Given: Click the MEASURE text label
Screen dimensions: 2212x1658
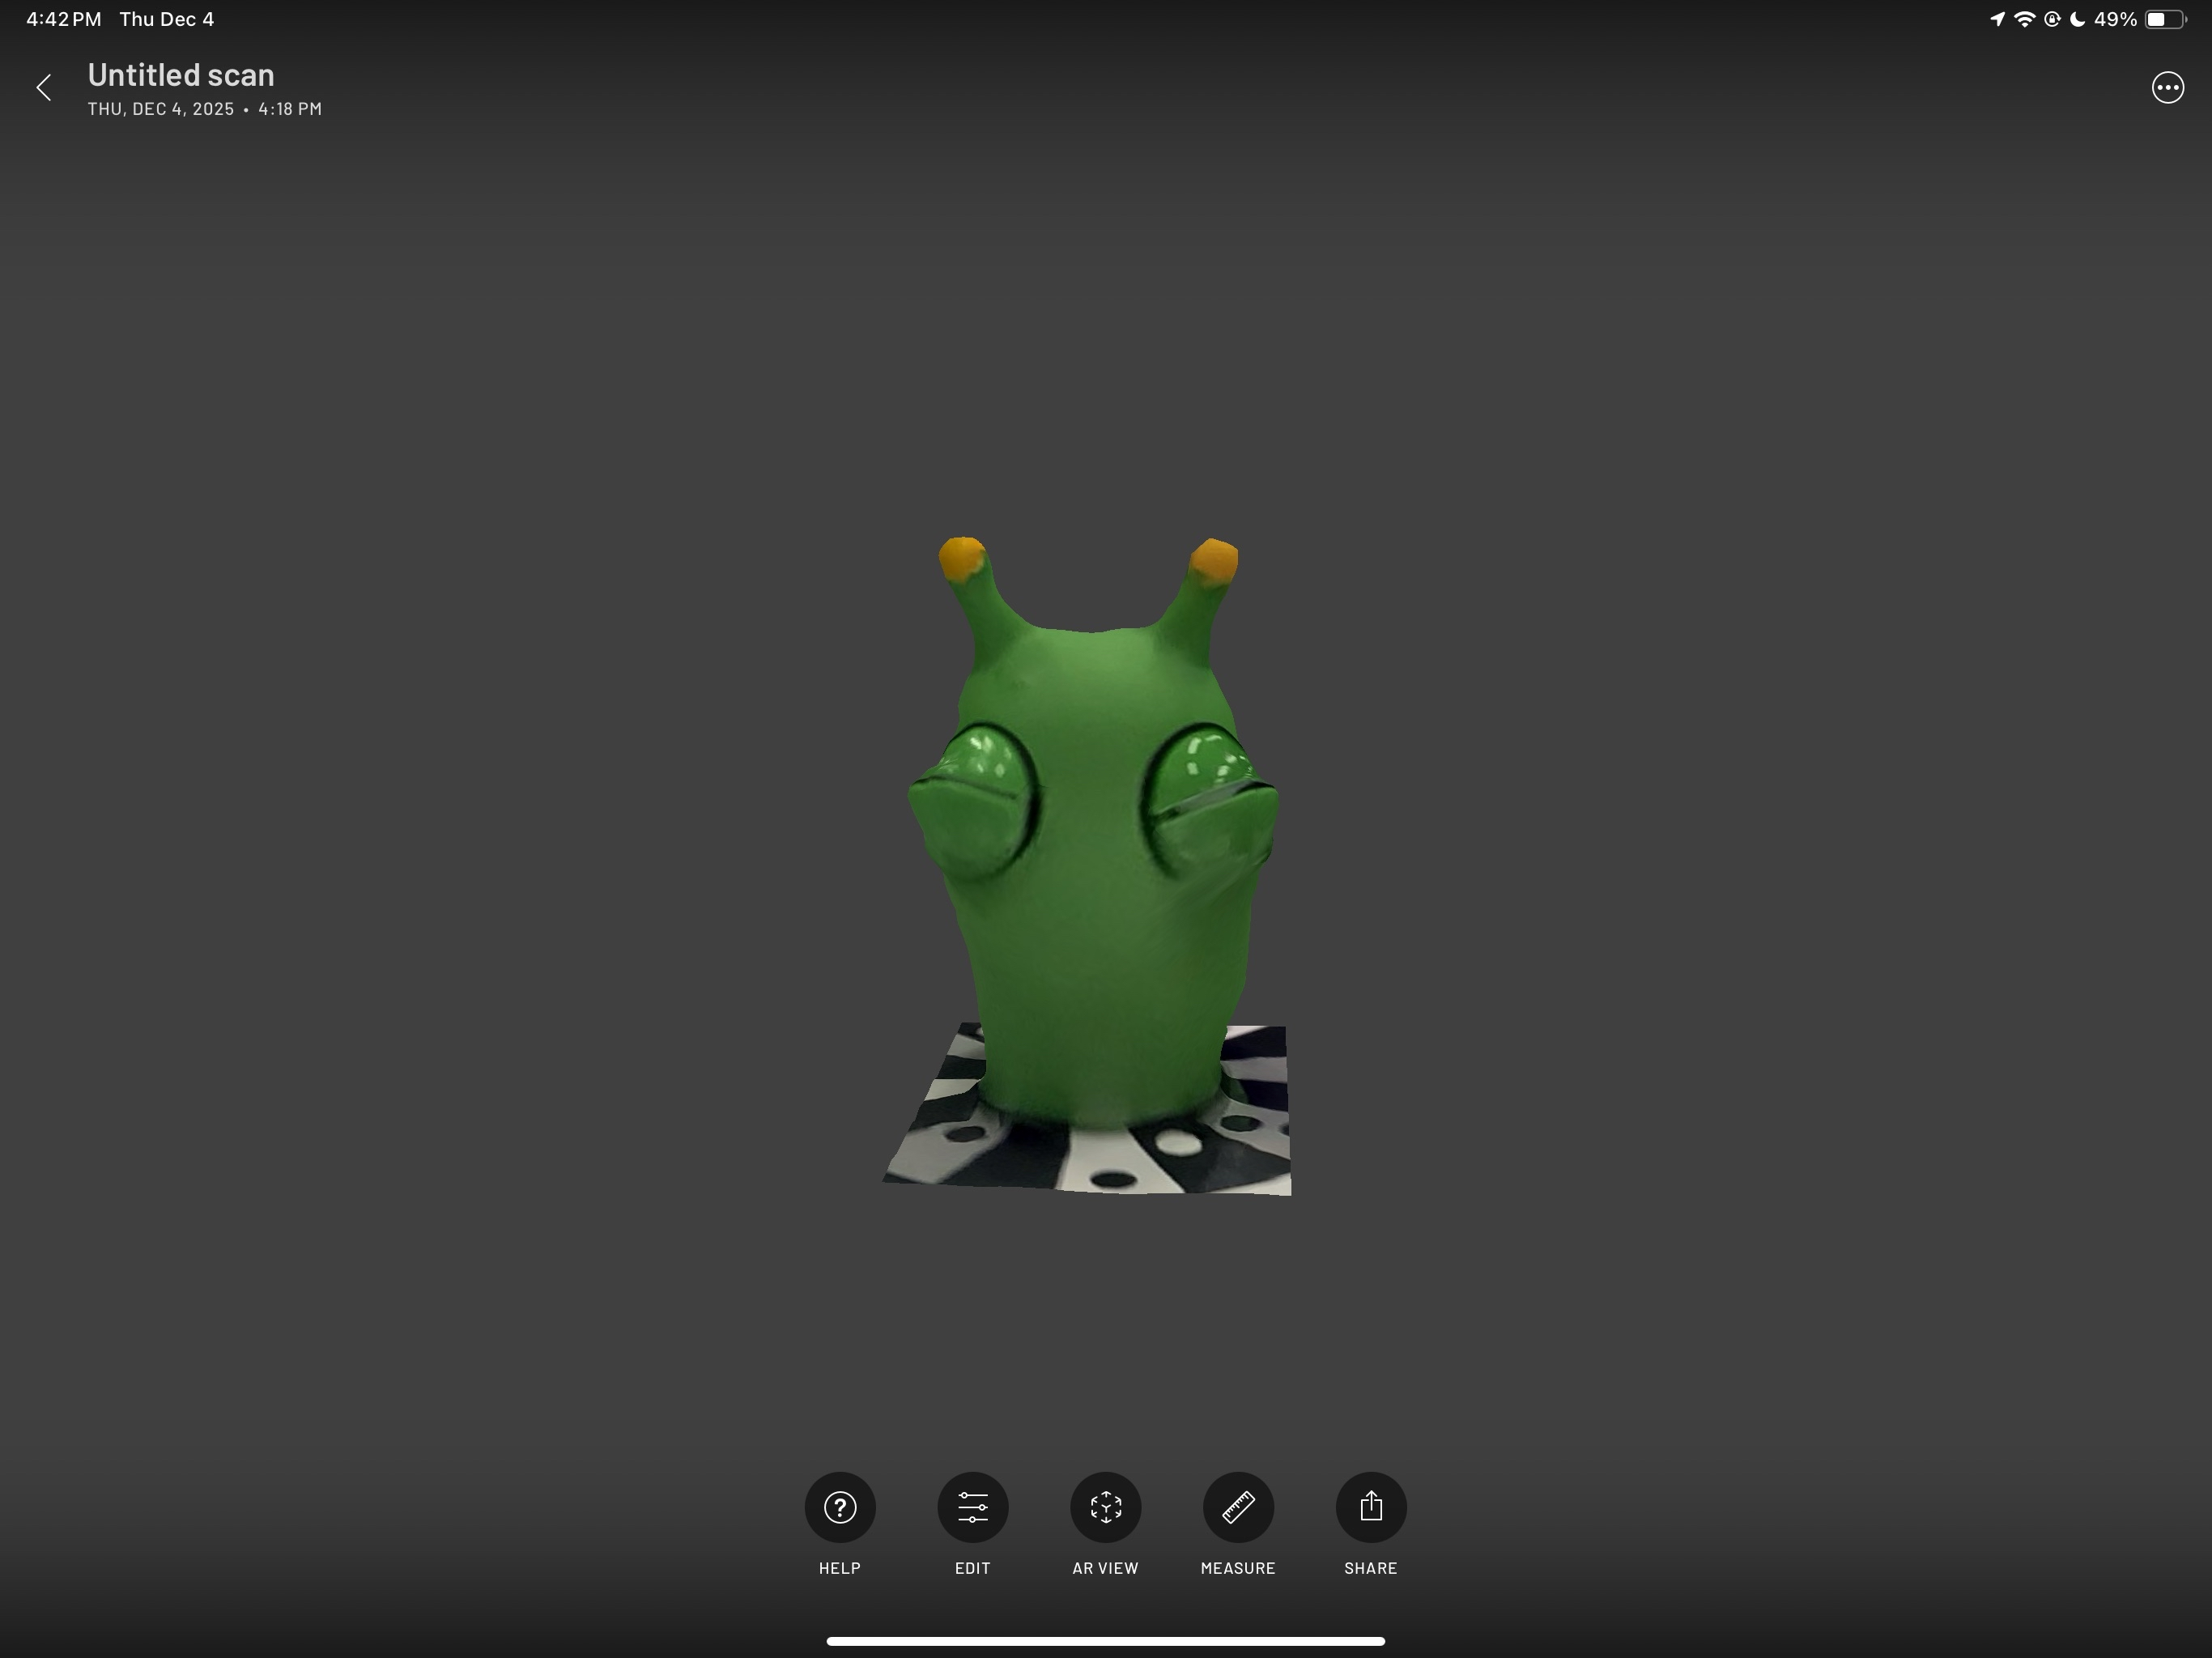Looking at the screenshot, I should pos(1238,1568).
